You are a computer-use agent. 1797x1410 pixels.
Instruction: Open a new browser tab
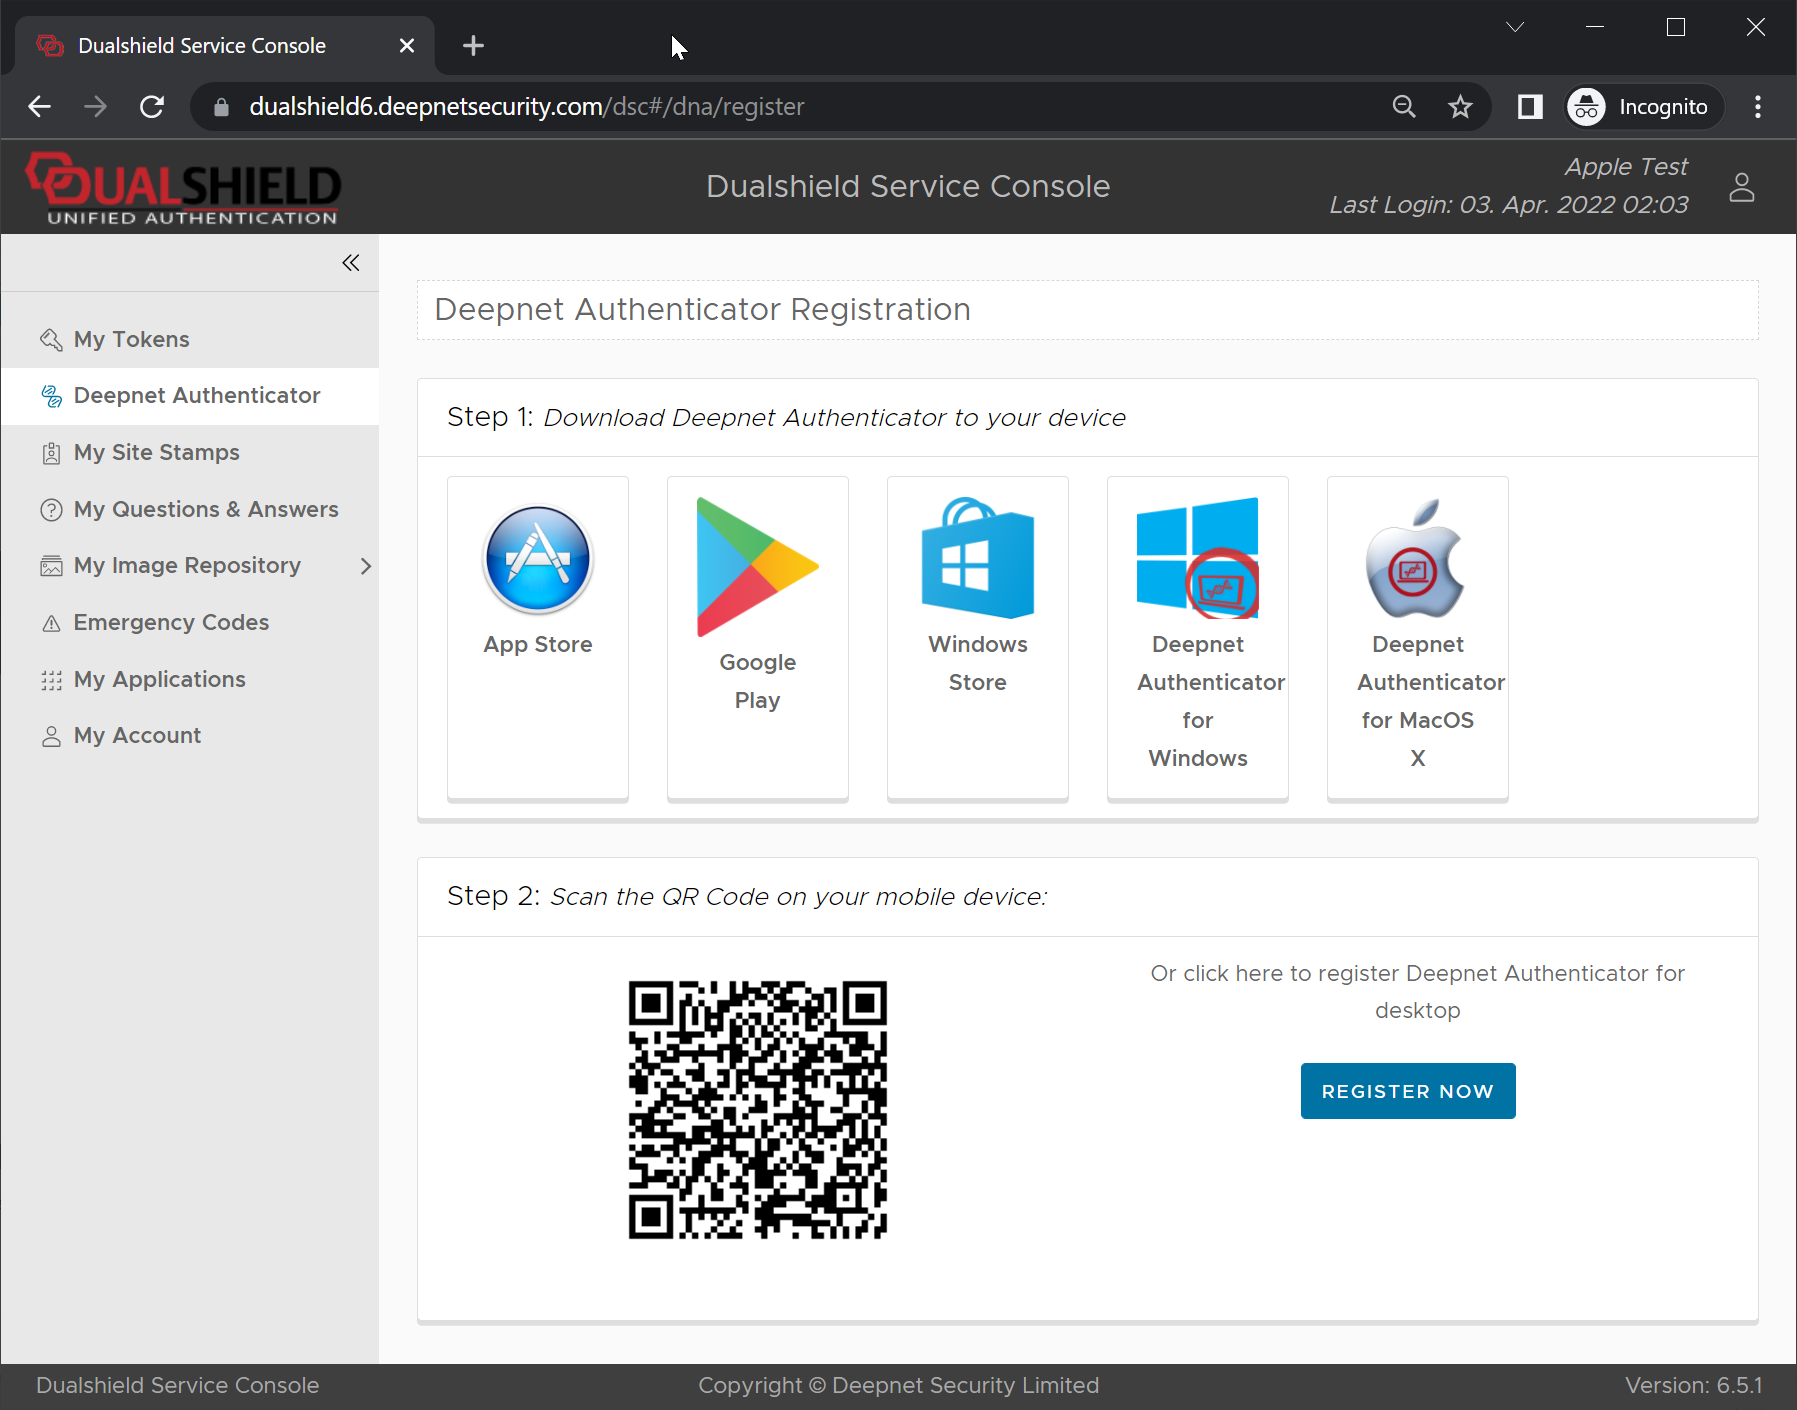tap(473, 46)
